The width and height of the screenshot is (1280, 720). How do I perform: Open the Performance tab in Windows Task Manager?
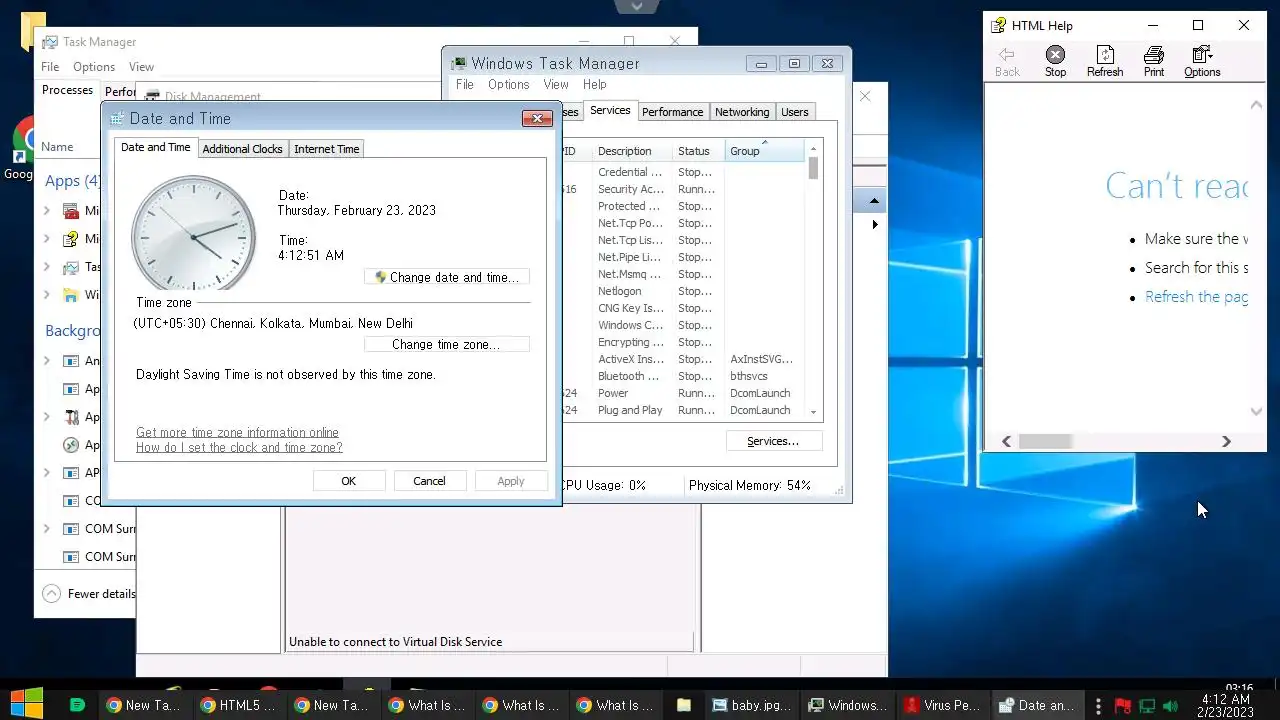pyautogui.click(x=672, y=112)
